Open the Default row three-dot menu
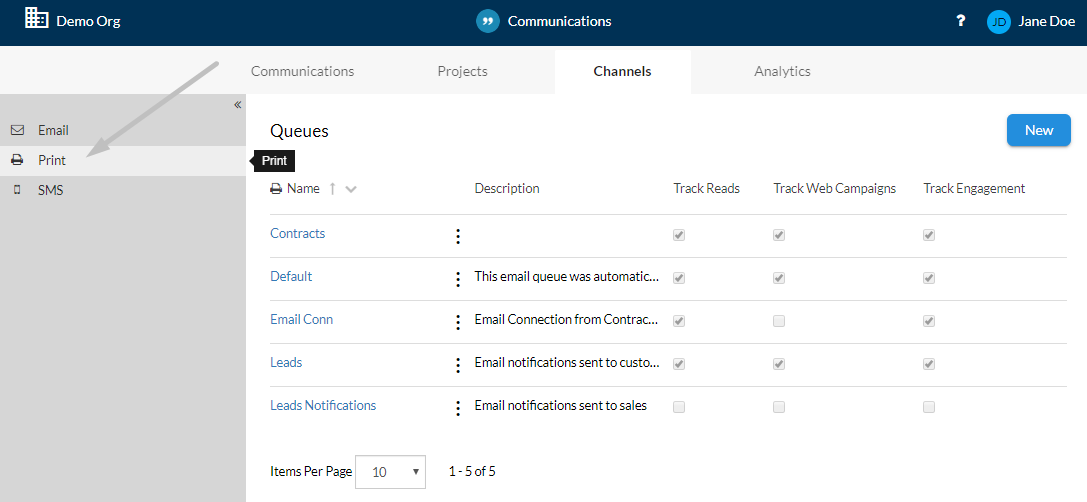This screenshot has height=502, width=1087. [x=458, y=279]
